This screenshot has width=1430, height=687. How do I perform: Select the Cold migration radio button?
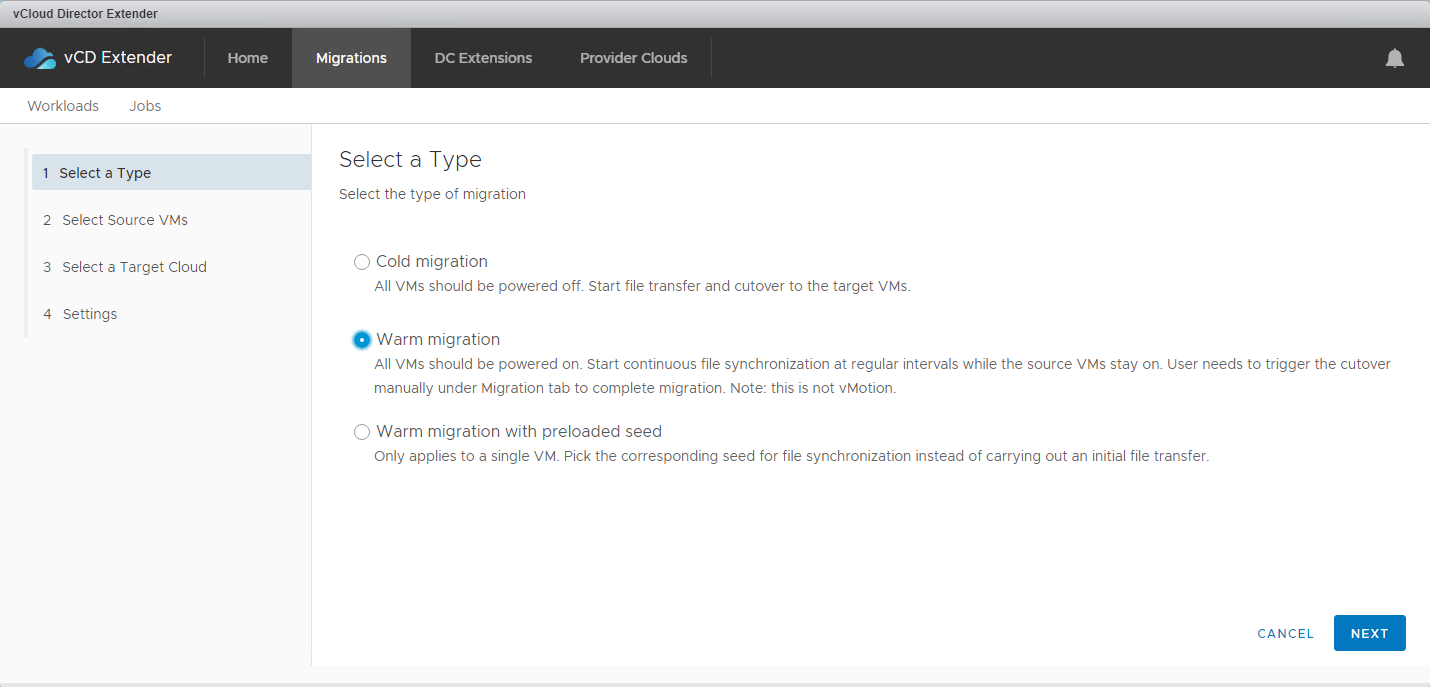pos(362,262)
